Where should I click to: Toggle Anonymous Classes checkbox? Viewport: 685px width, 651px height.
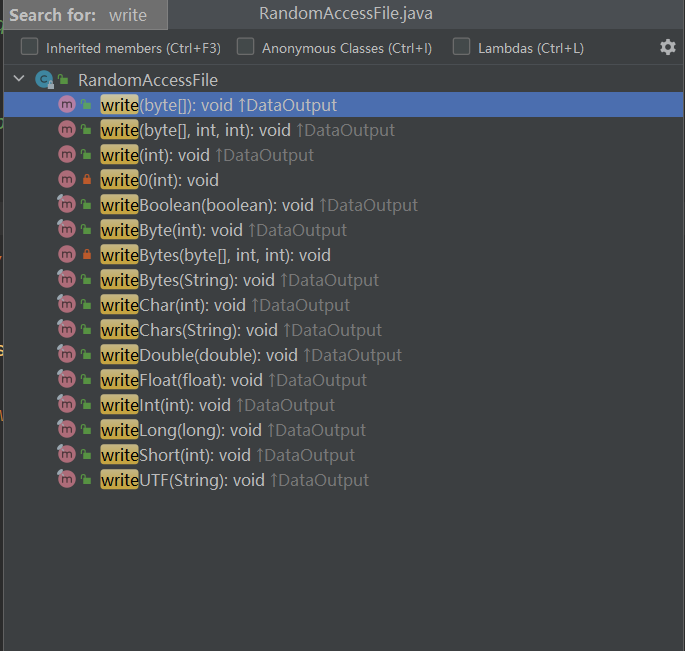tap(246, 47)
